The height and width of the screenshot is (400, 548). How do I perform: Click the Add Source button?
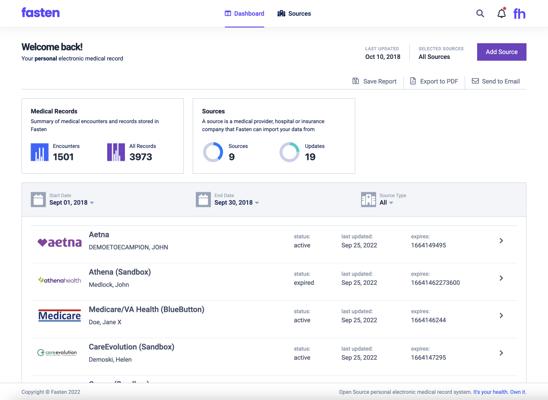pos(502,52)
